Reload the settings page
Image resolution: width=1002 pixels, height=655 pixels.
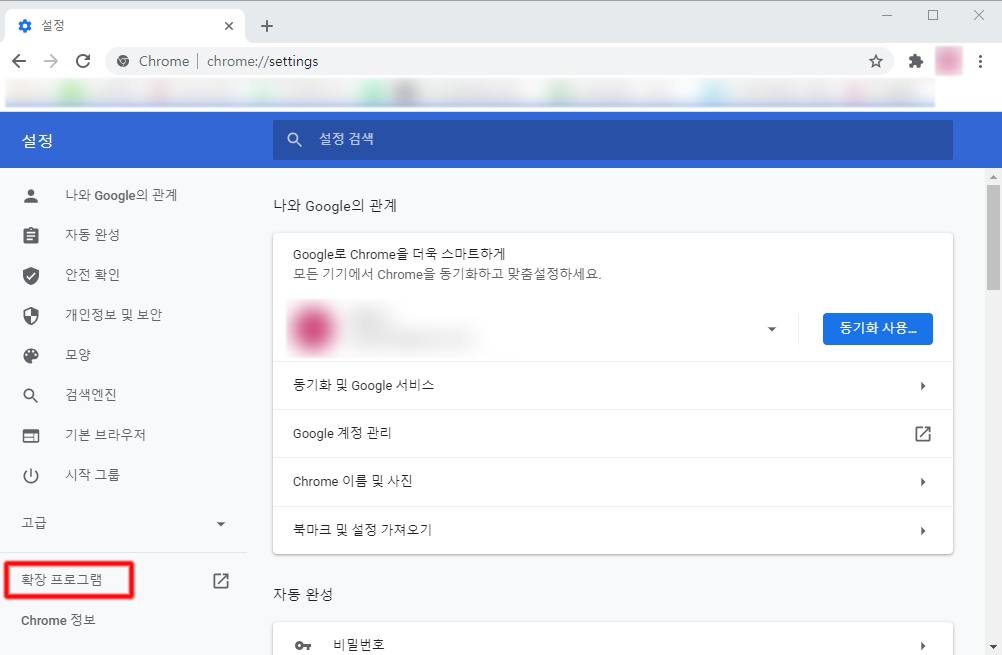click(83, 61)
